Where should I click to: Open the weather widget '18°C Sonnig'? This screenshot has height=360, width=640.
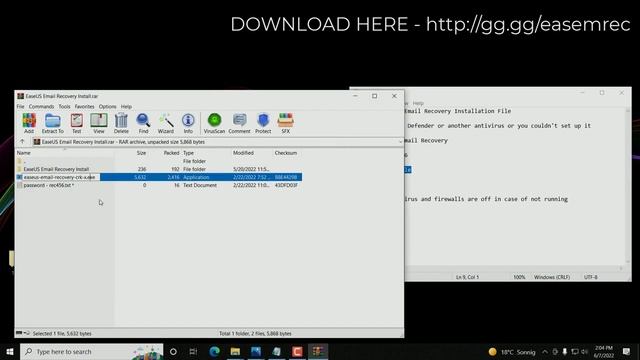click(x=512, y=352)
